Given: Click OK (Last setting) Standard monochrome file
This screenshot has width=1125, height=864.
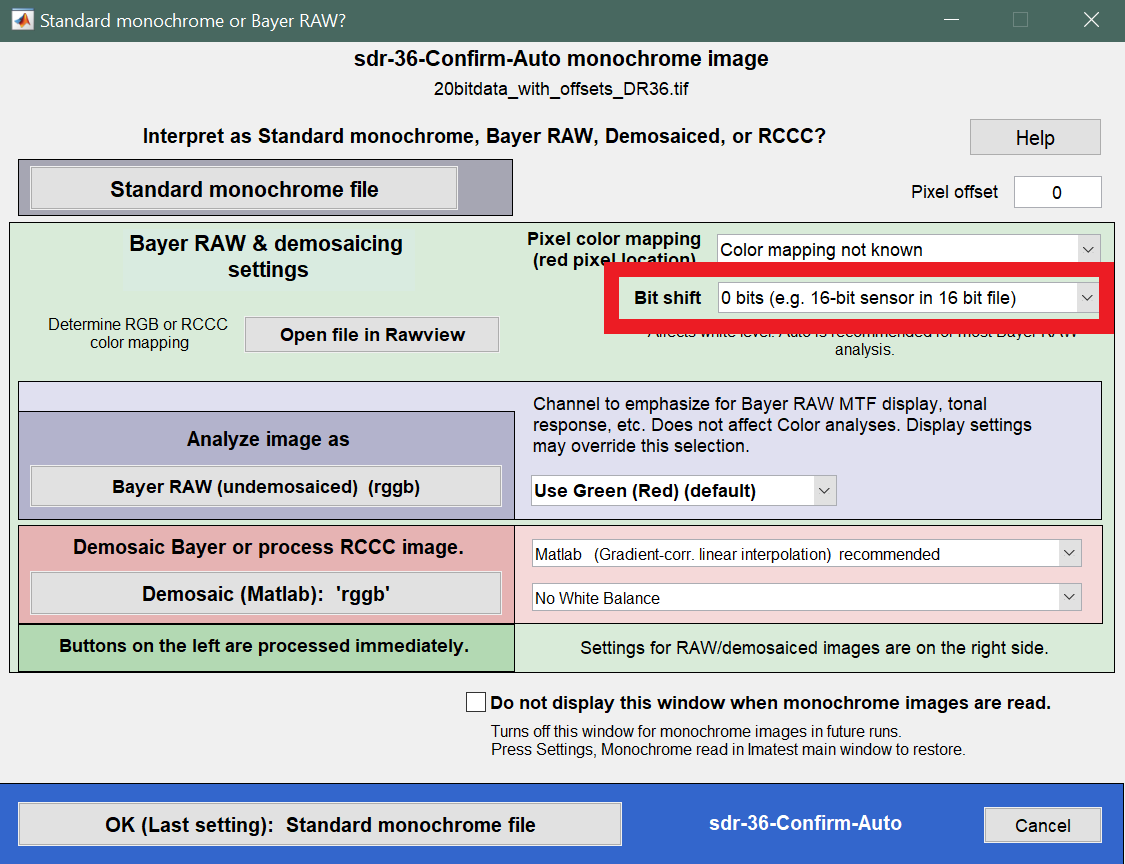Looking at the screenshot, I should (320, 825).
